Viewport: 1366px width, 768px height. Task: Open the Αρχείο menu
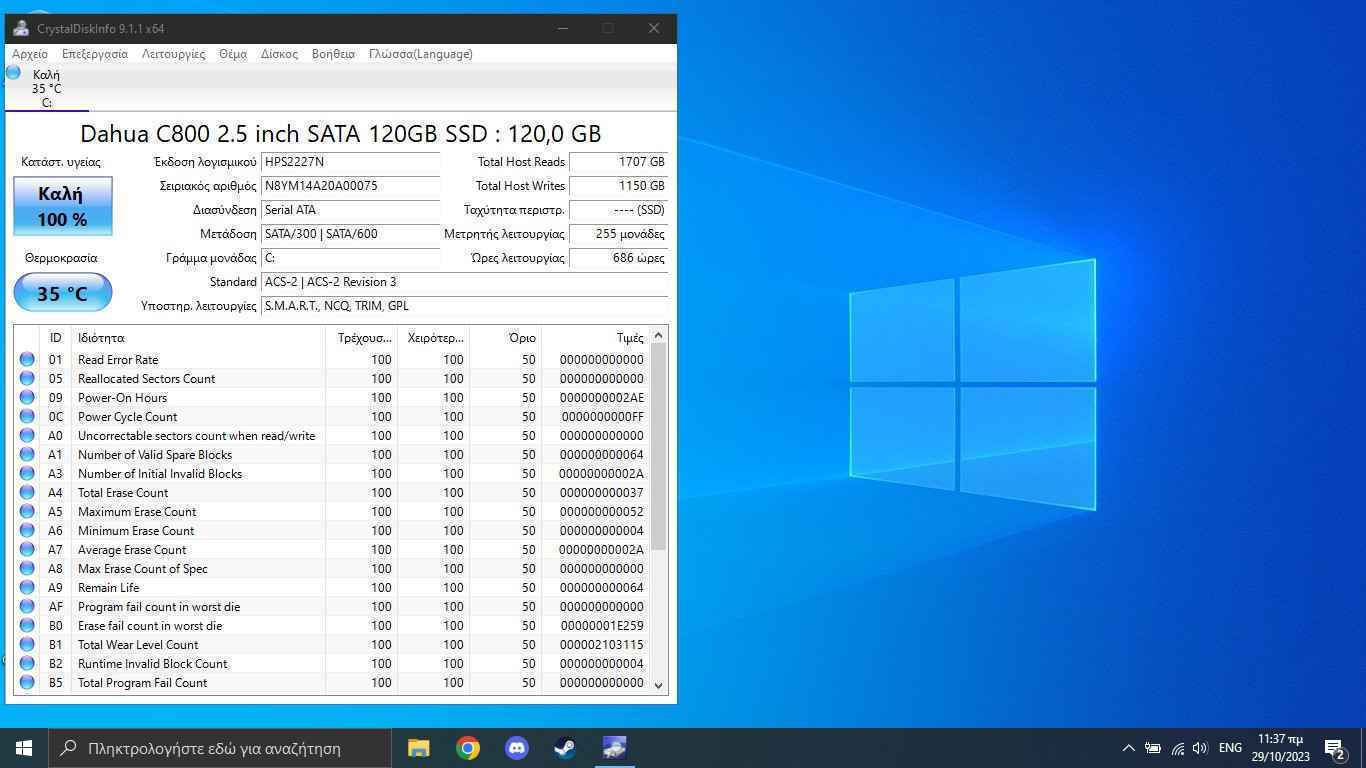[x=30, y=54]
